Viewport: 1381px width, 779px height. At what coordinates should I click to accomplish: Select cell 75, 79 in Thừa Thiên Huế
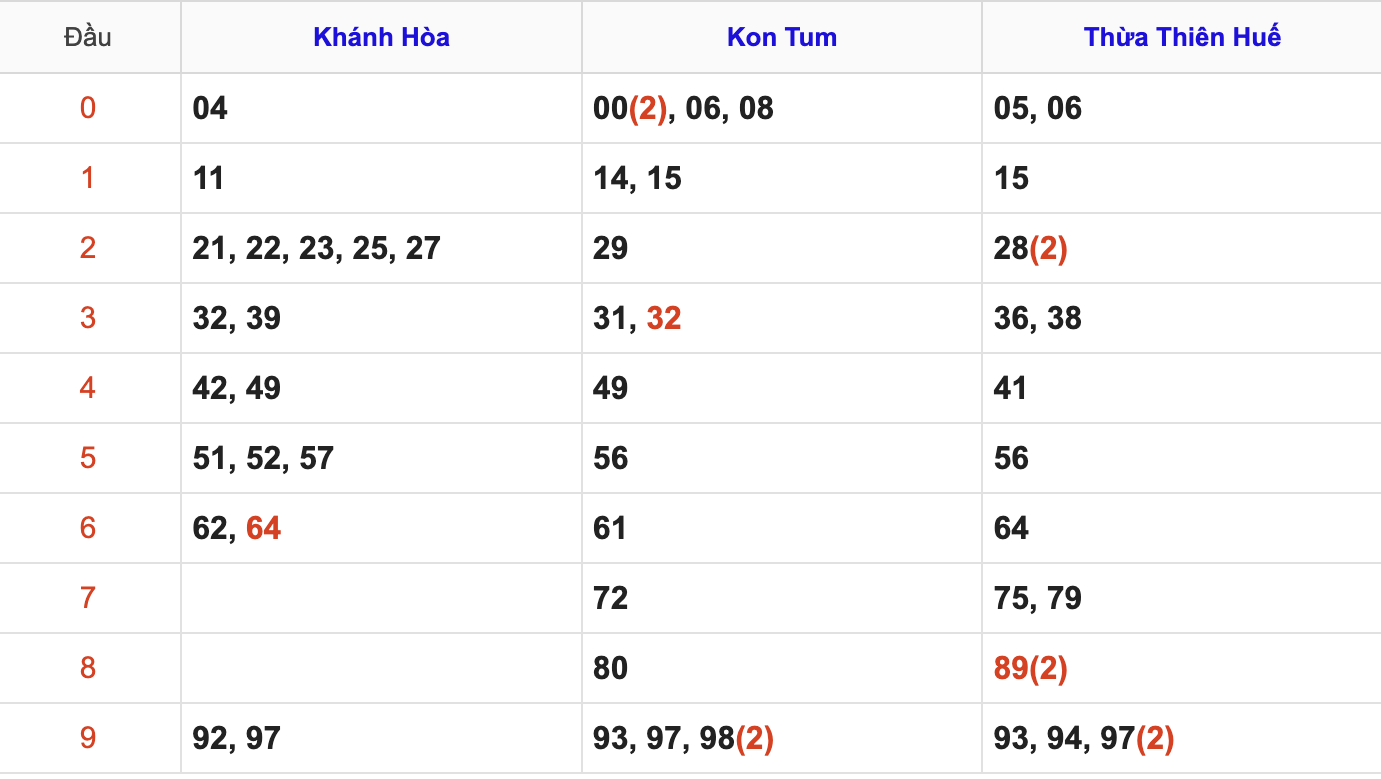[1182, 598]
